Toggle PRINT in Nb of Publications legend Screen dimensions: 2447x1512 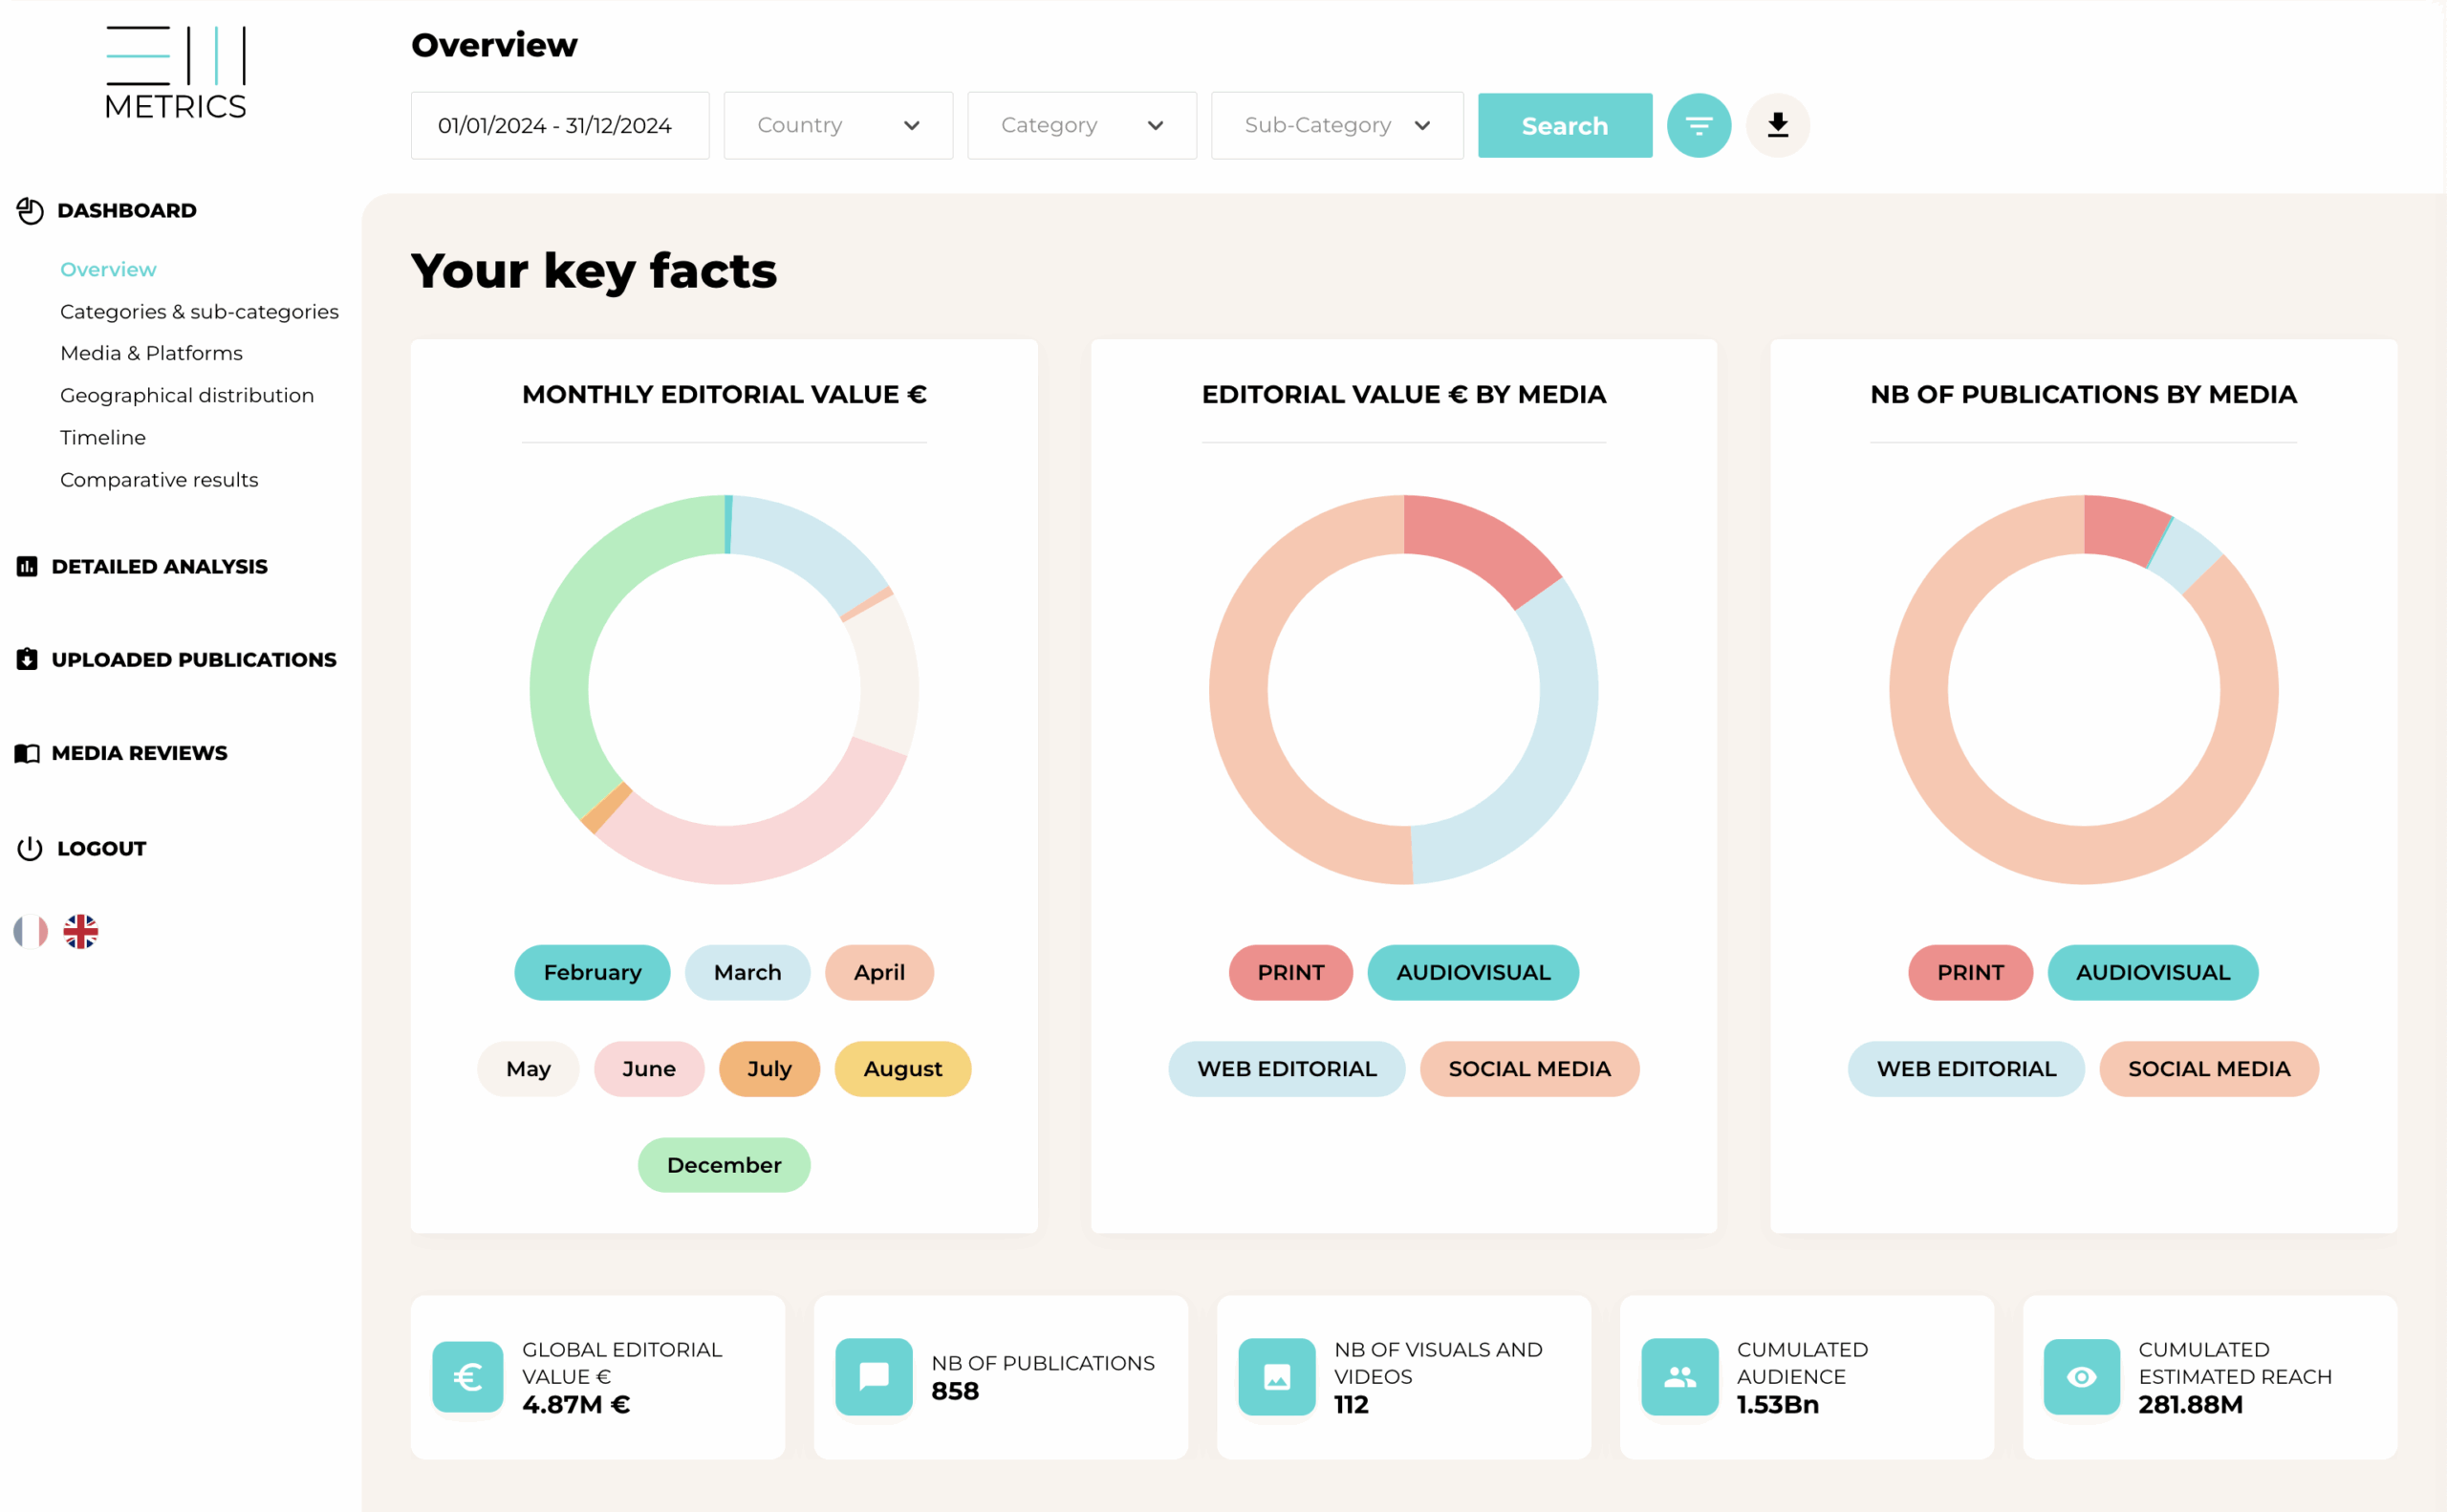(x=1970, y=972)
